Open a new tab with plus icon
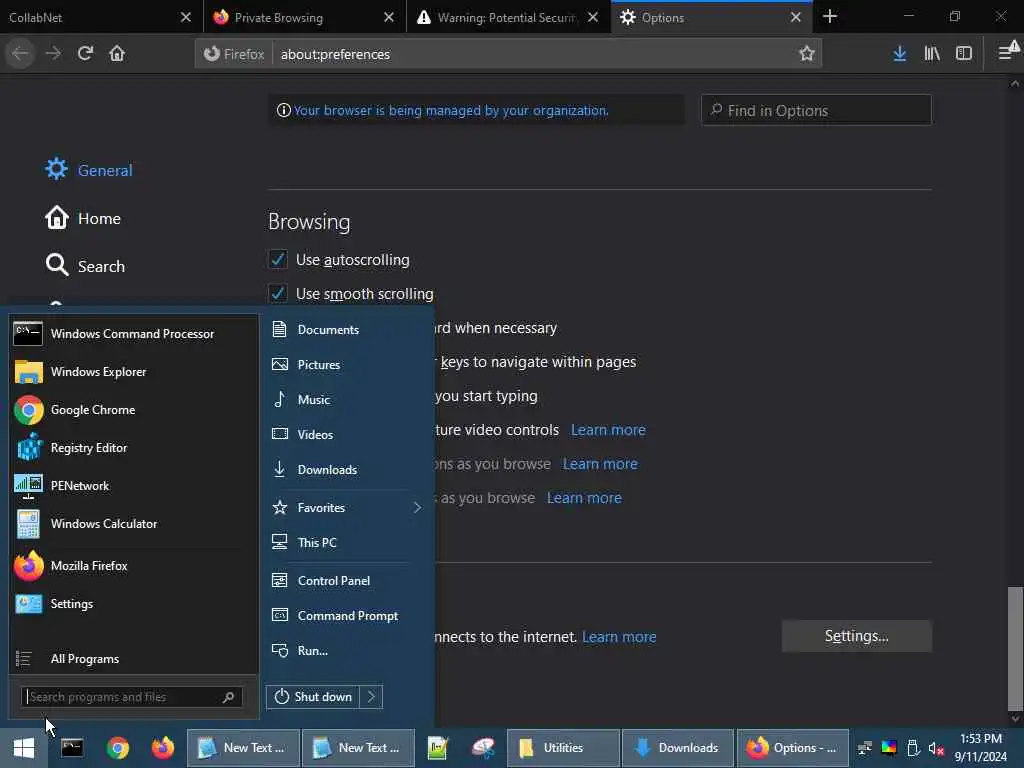The image size is (1024, 768). 830,16
